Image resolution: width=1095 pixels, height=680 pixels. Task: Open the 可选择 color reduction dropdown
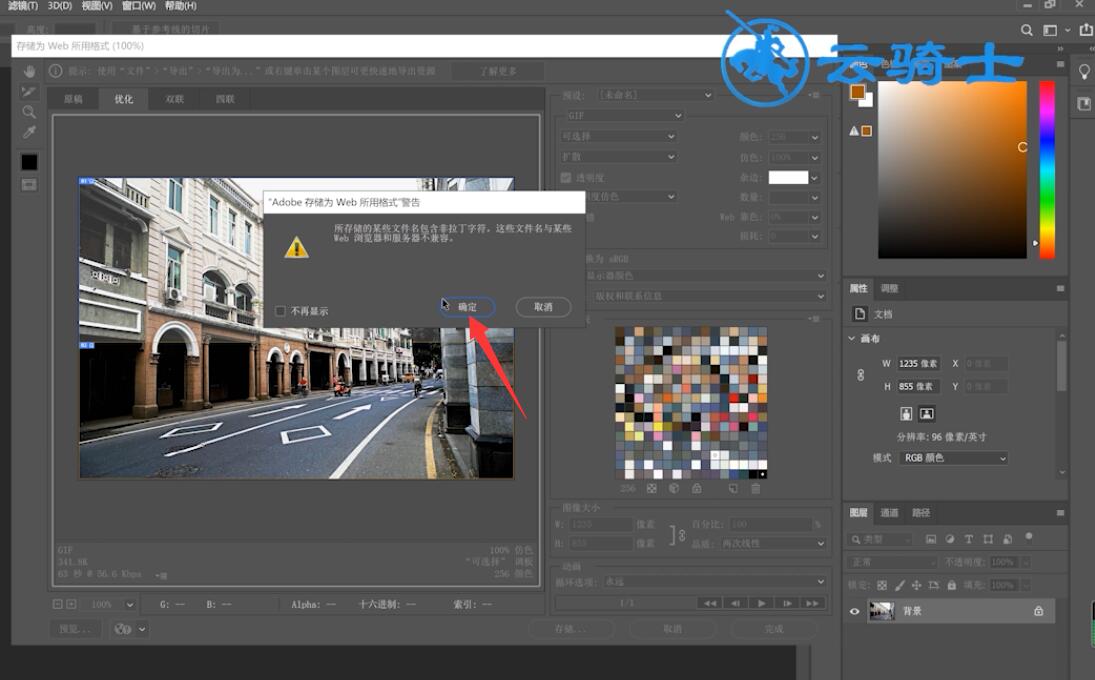pos(619,136)
